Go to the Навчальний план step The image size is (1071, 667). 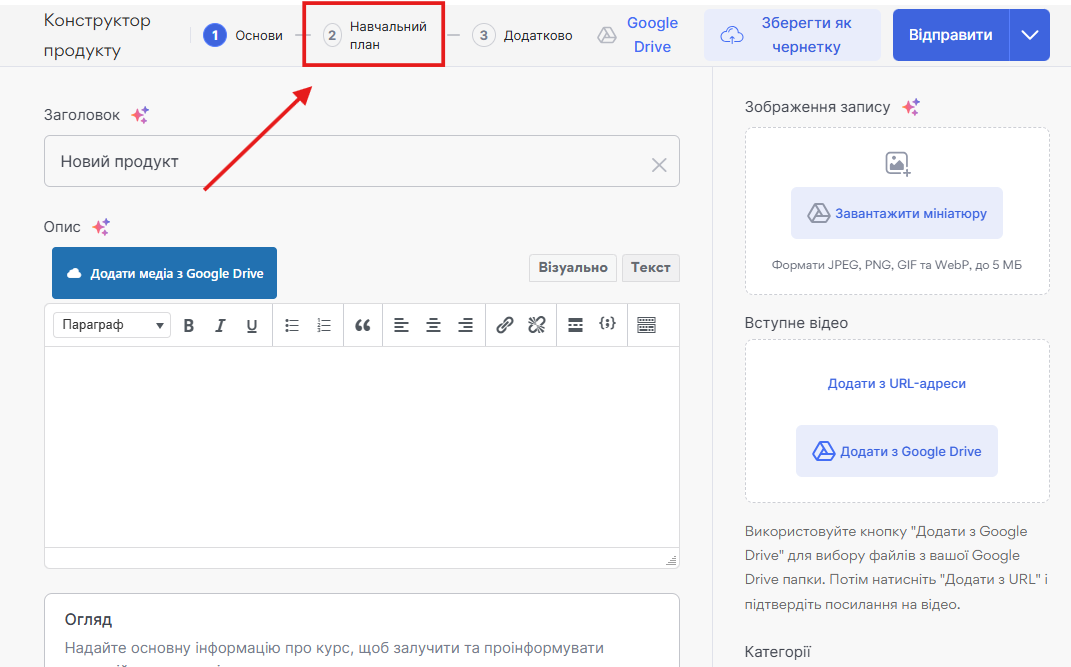(375, 36)
